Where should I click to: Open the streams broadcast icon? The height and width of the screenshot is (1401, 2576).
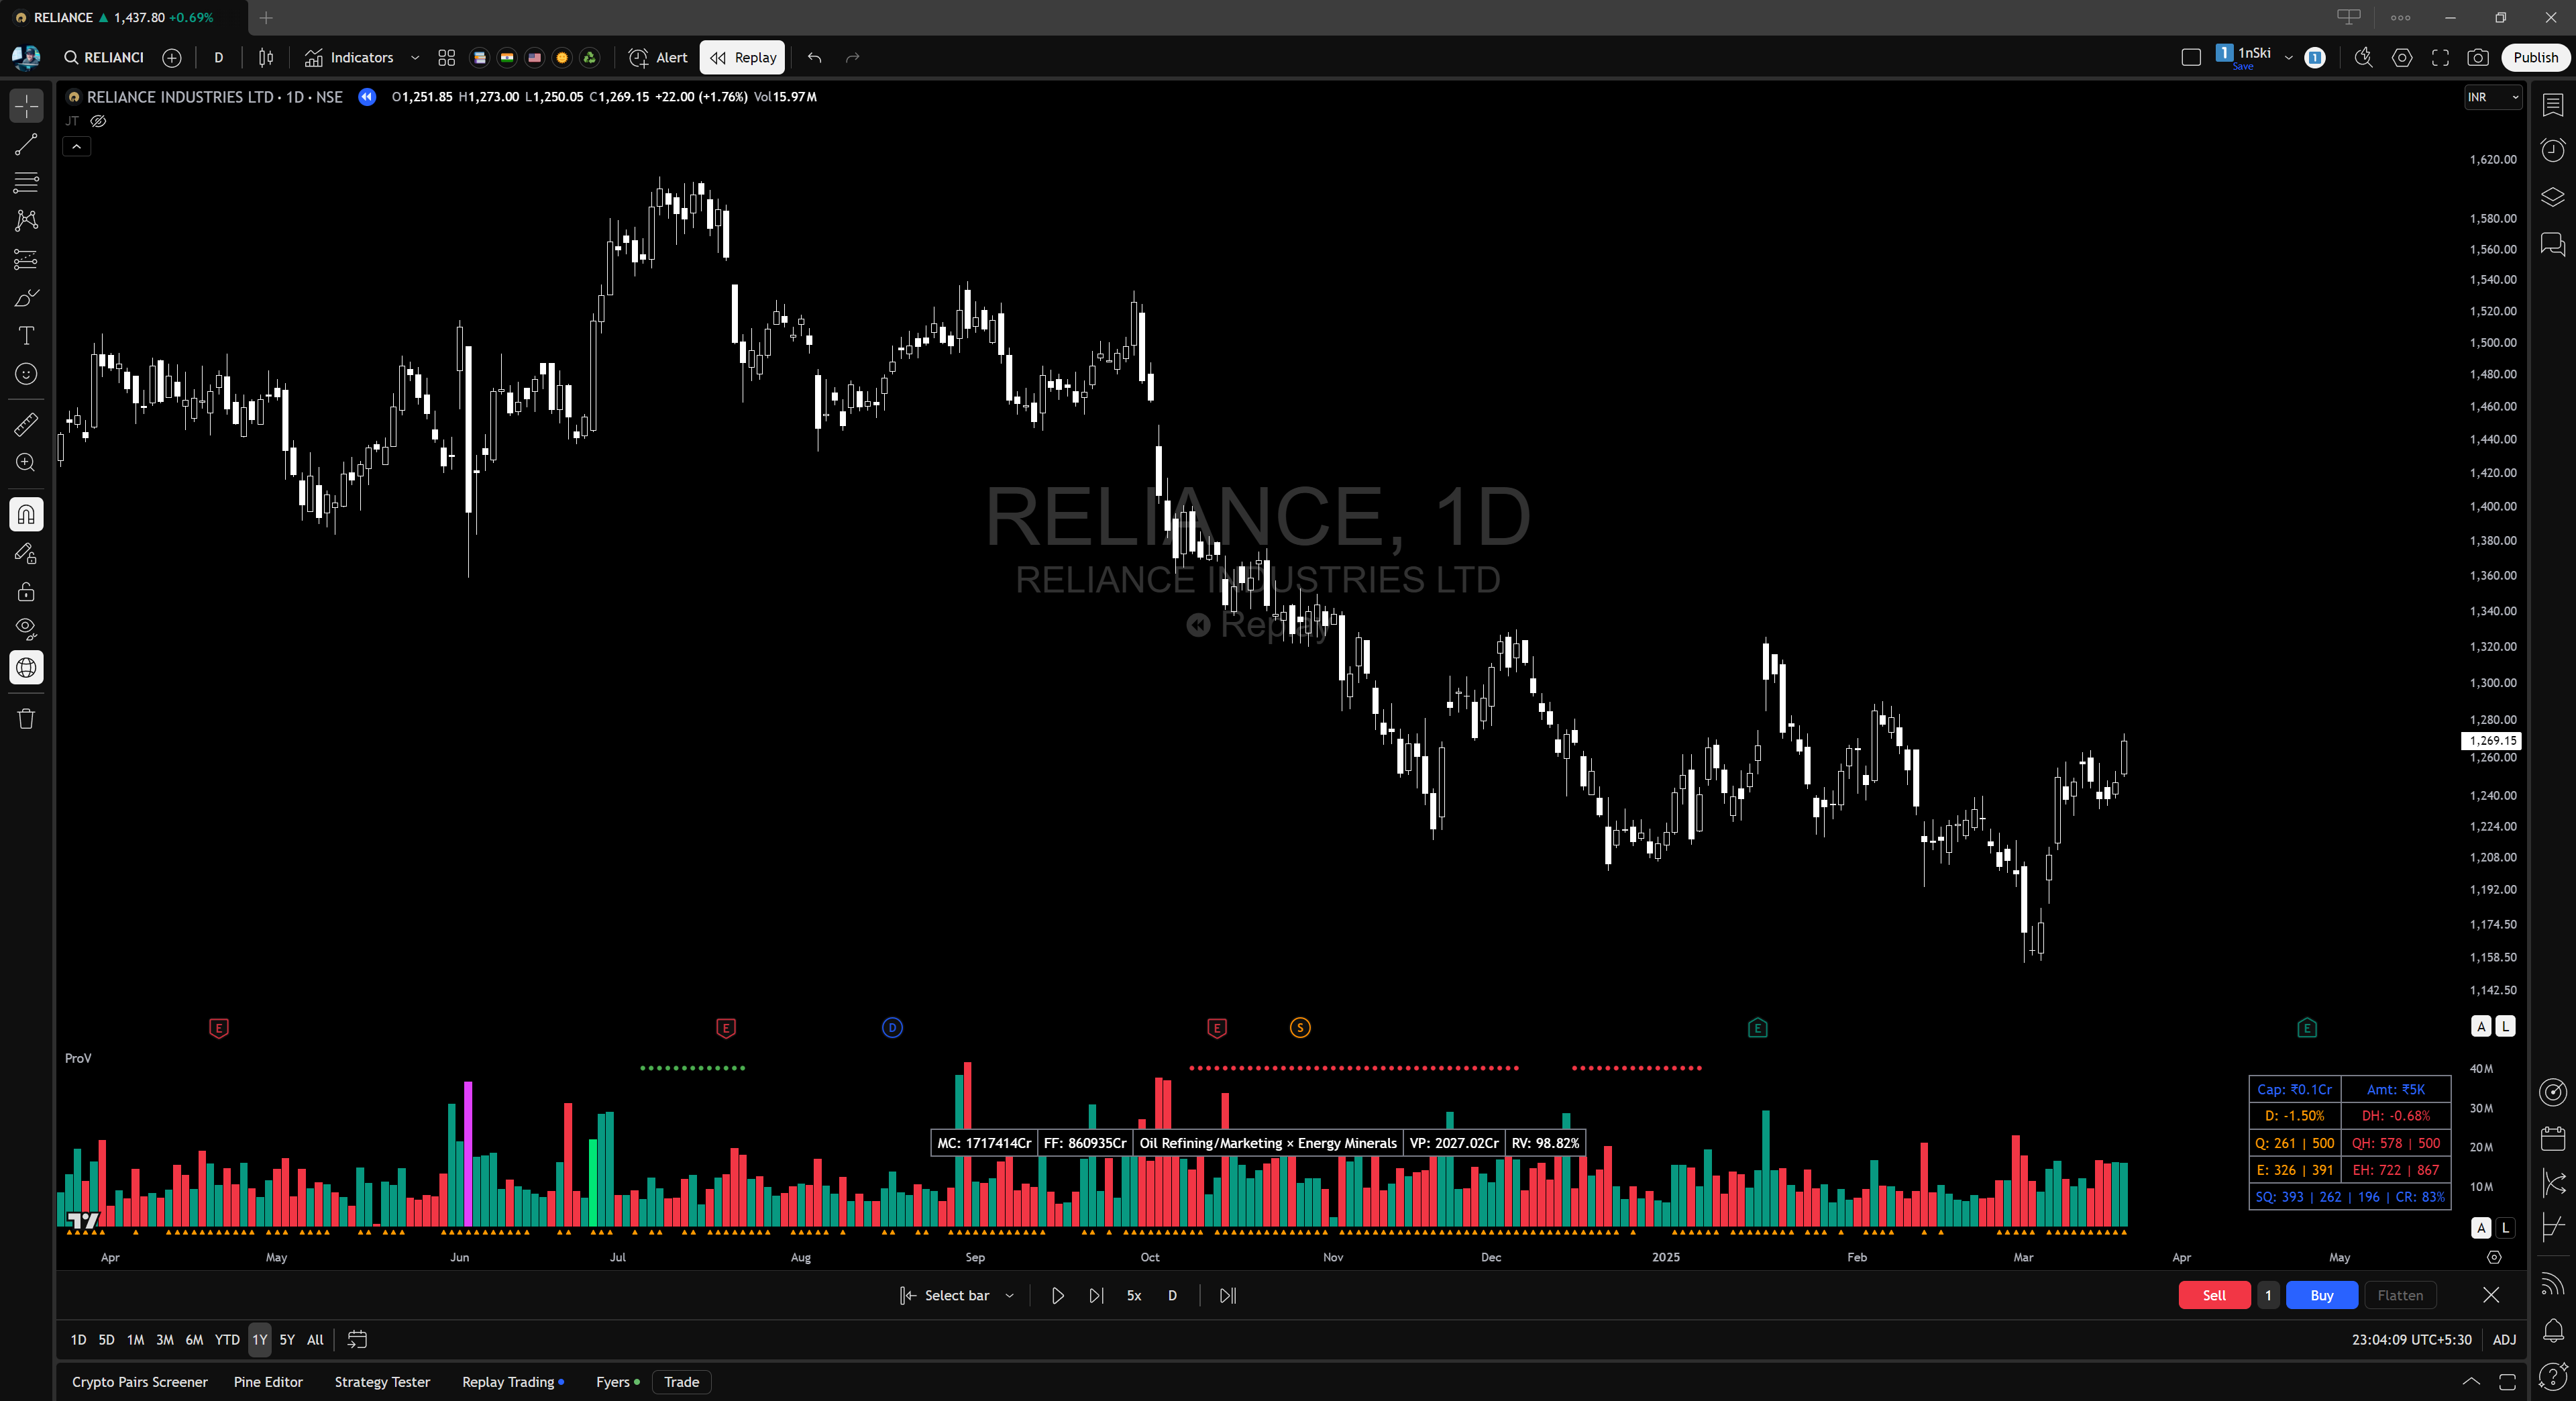tap(2552, 1283)
